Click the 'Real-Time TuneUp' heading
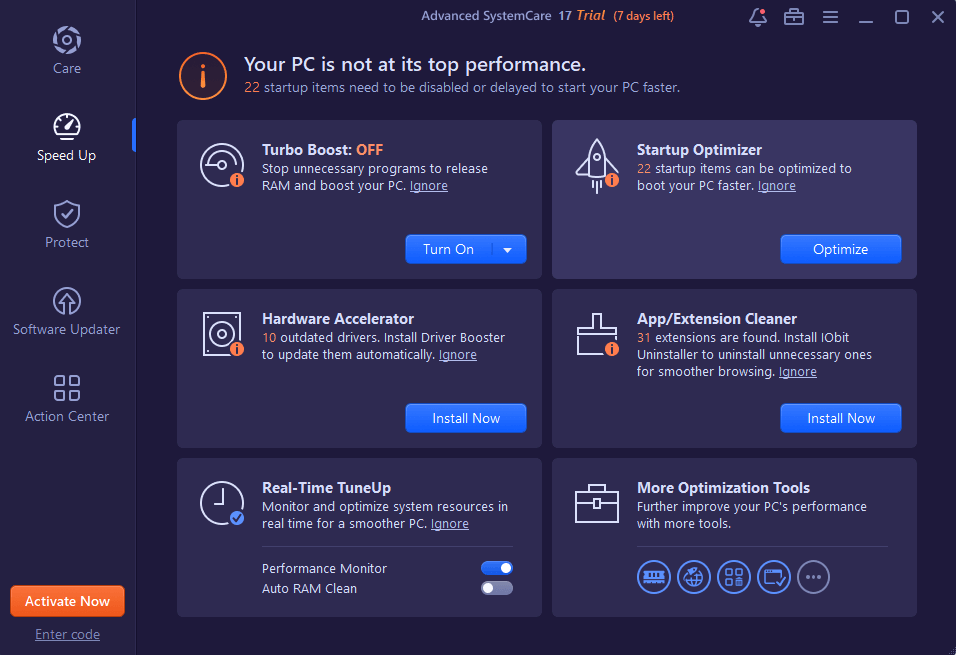Viewport: 956px width, 655px height. pos(326,488)
